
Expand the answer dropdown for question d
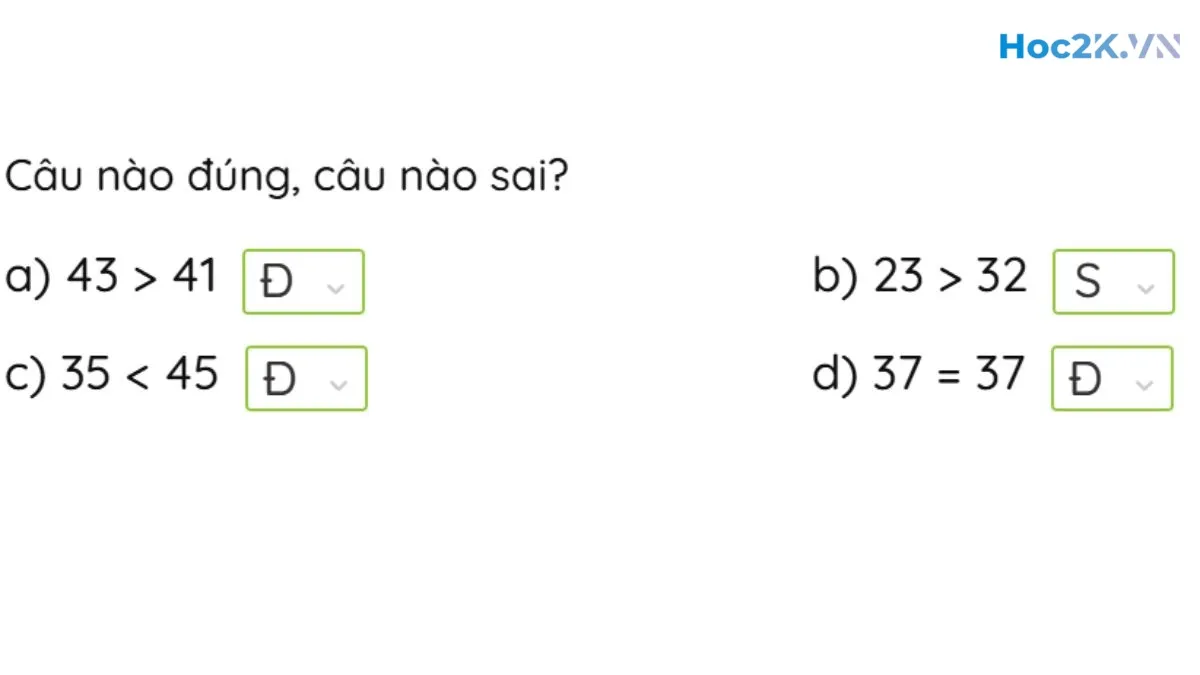[x=1112, y=378]
